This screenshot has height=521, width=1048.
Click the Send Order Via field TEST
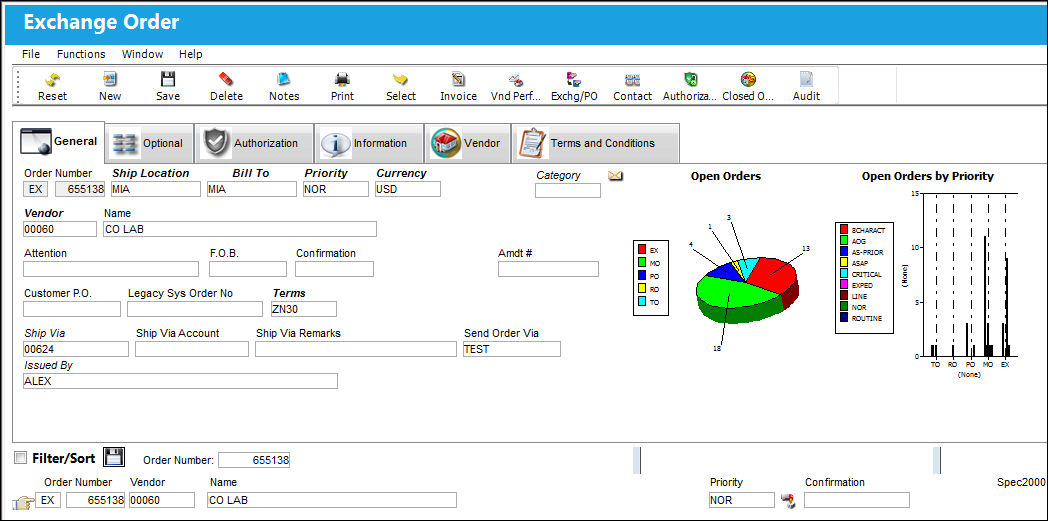click(x=512, y=349)
